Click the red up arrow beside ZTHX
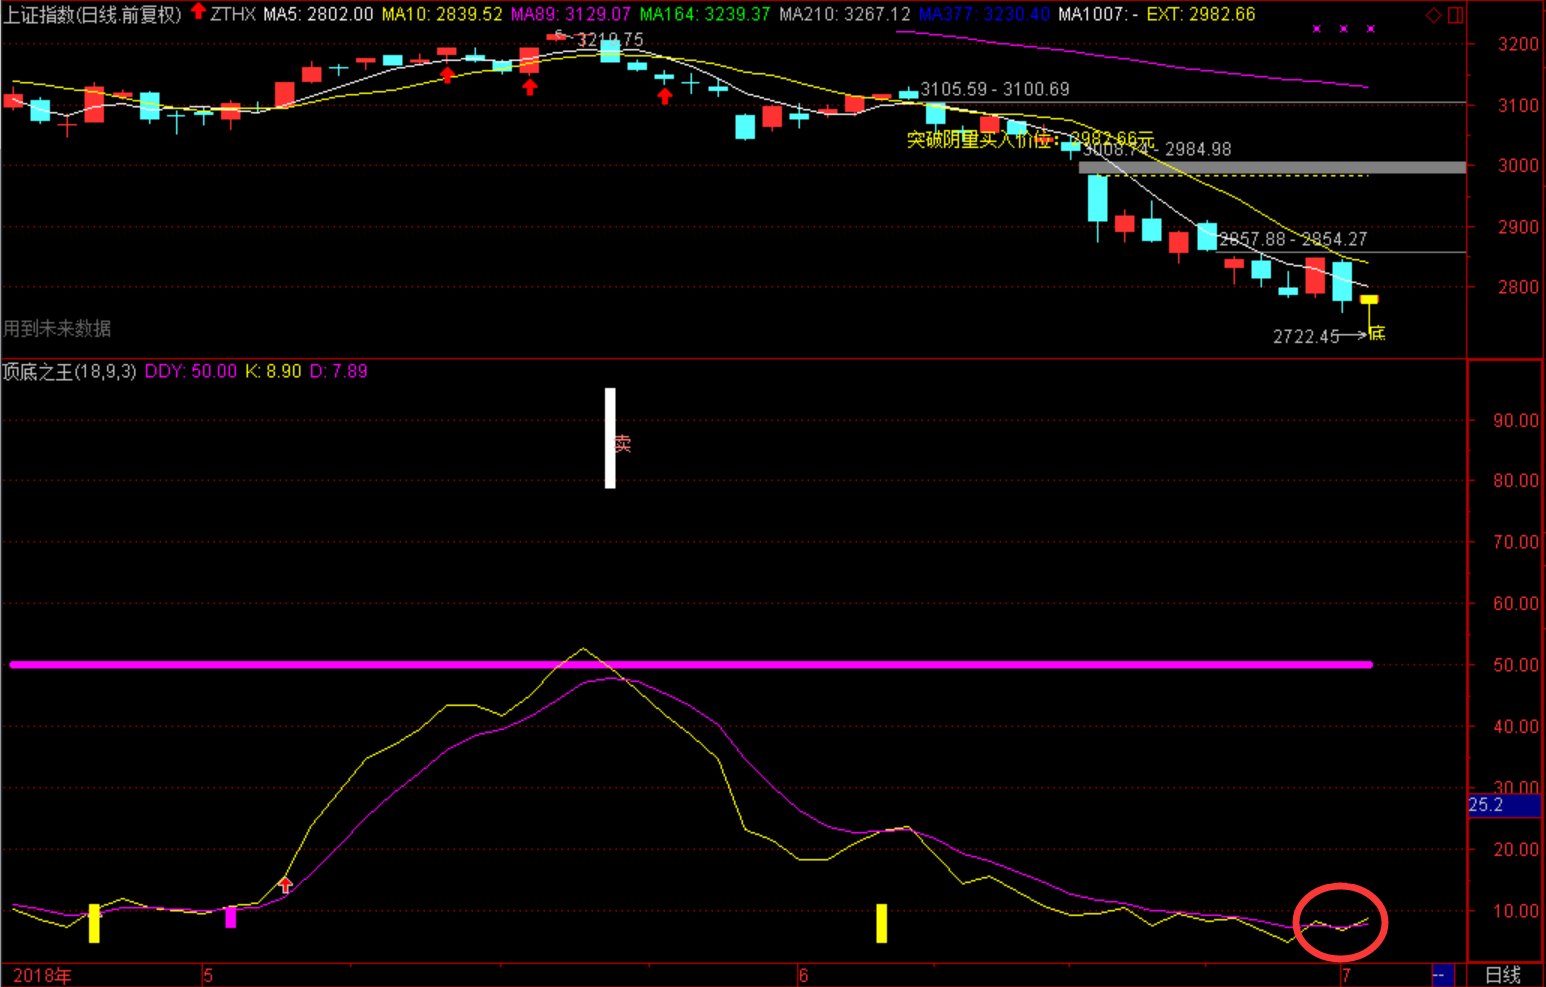 [198, 12]
